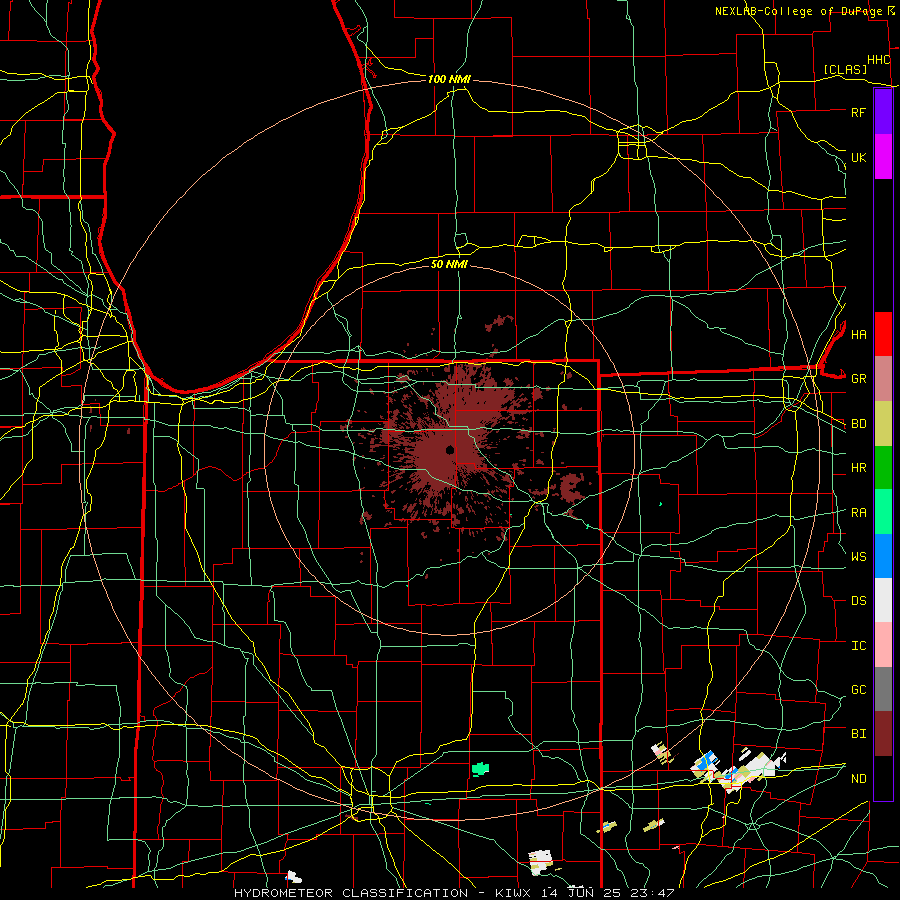
Task: Click the 'UK' legend label
Action: (x=858, y=157)
